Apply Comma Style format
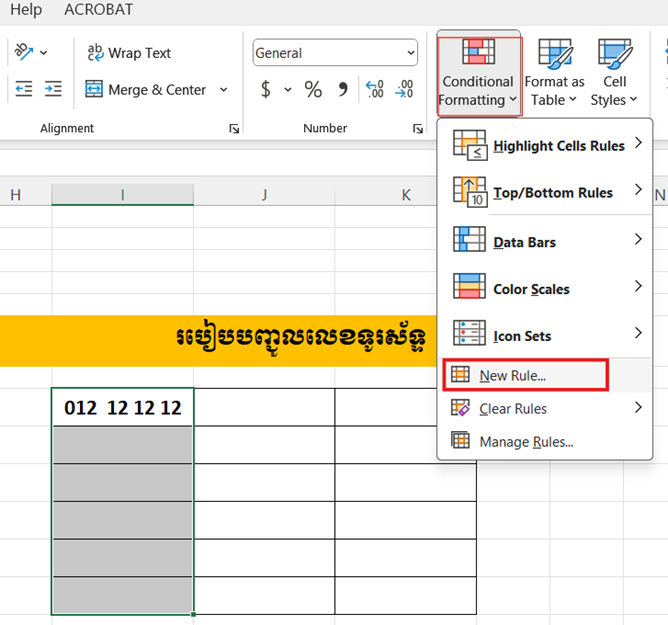Viewport: 668px width, 625px height. tap(343, 89)
